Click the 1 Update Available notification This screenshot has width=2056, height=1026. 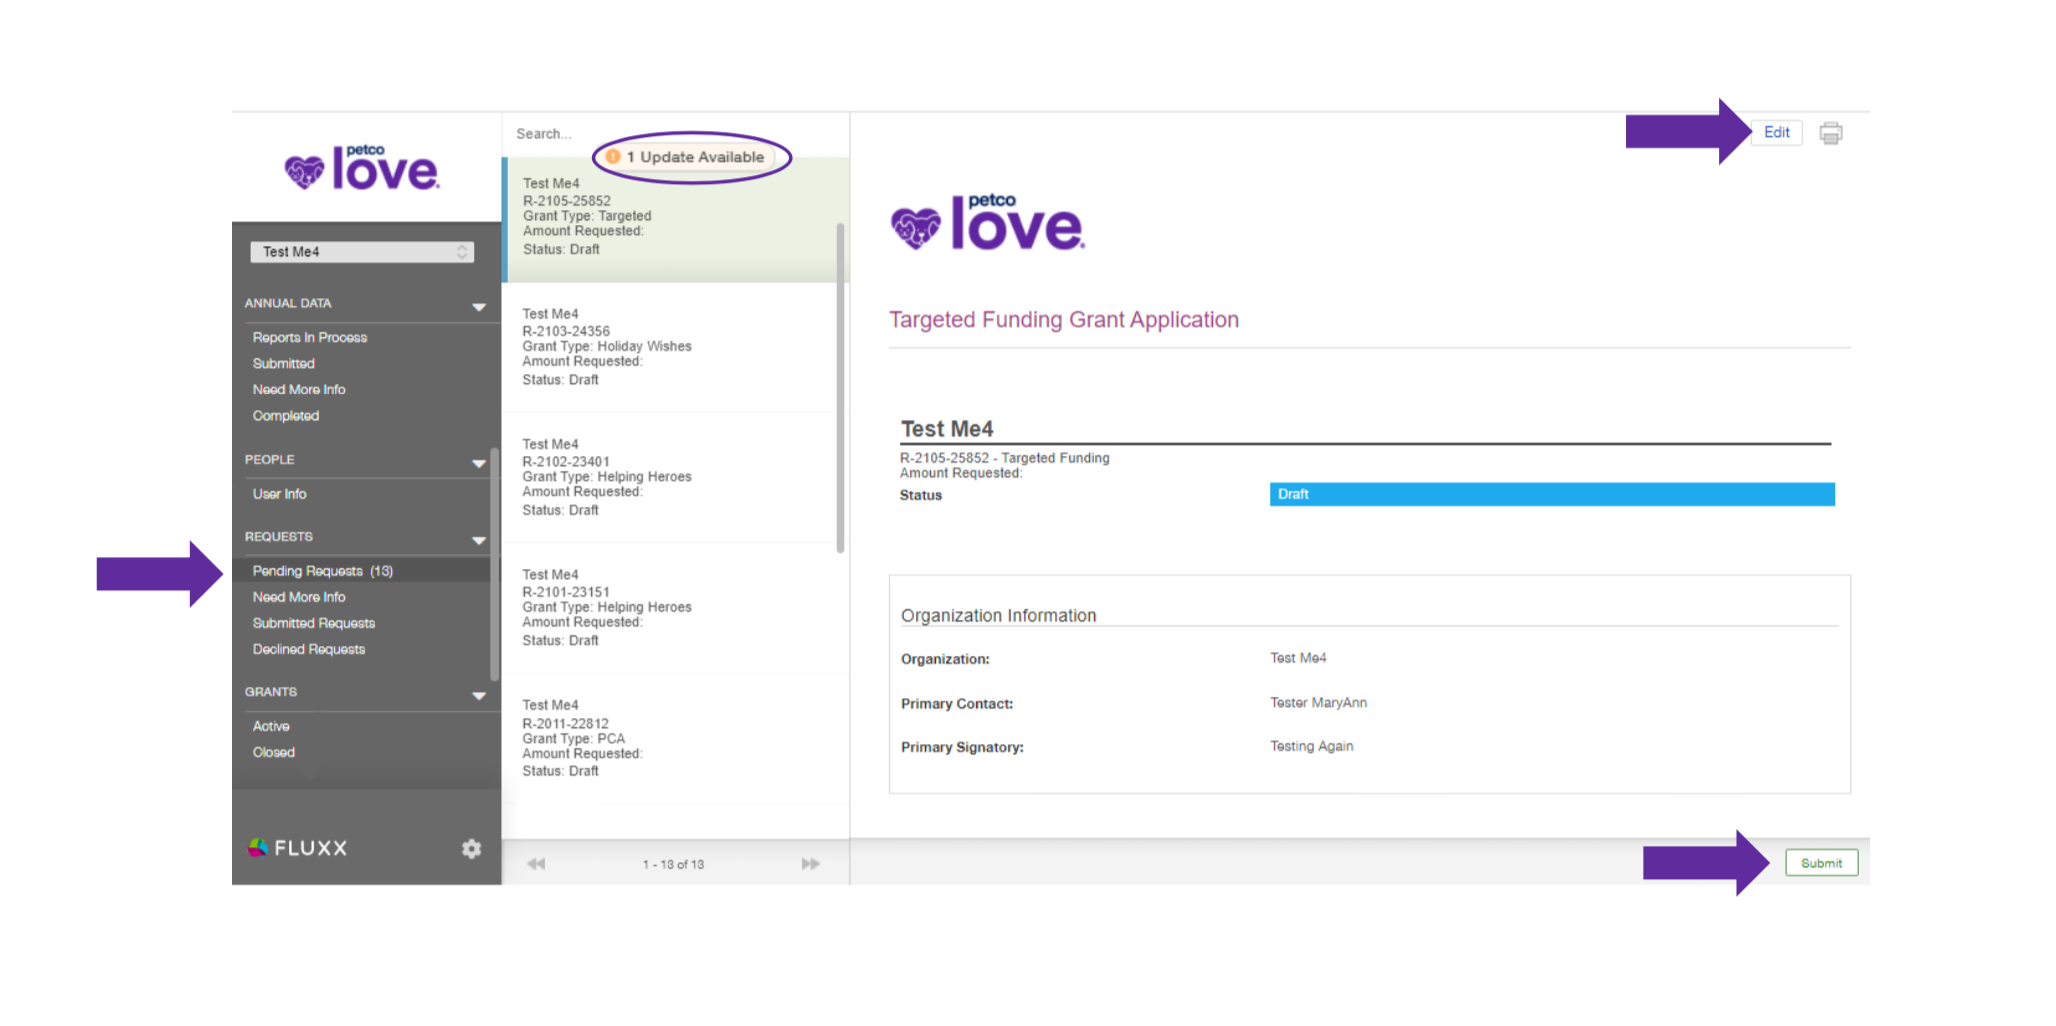tap(692, 157)
